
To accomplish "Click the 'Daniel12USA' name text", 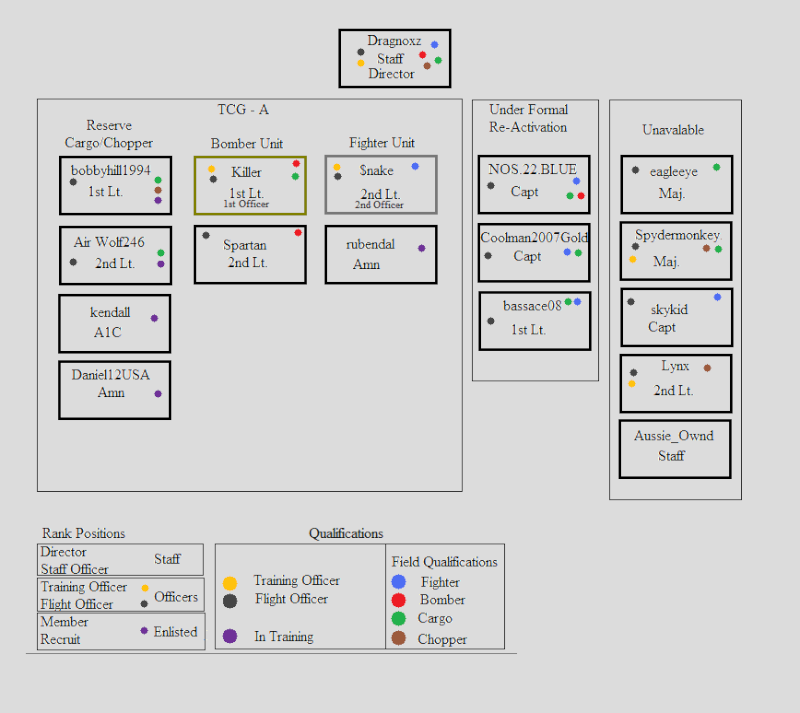I will pyautogui.click(x=110, y=375).
